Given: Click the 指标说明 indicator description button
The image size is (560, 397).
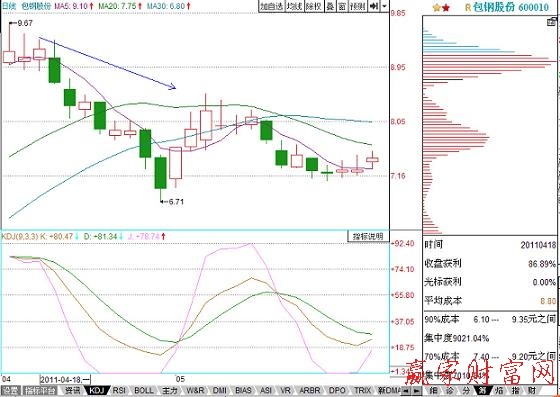Looking at the screenshot, I should [x=368, y=236].
